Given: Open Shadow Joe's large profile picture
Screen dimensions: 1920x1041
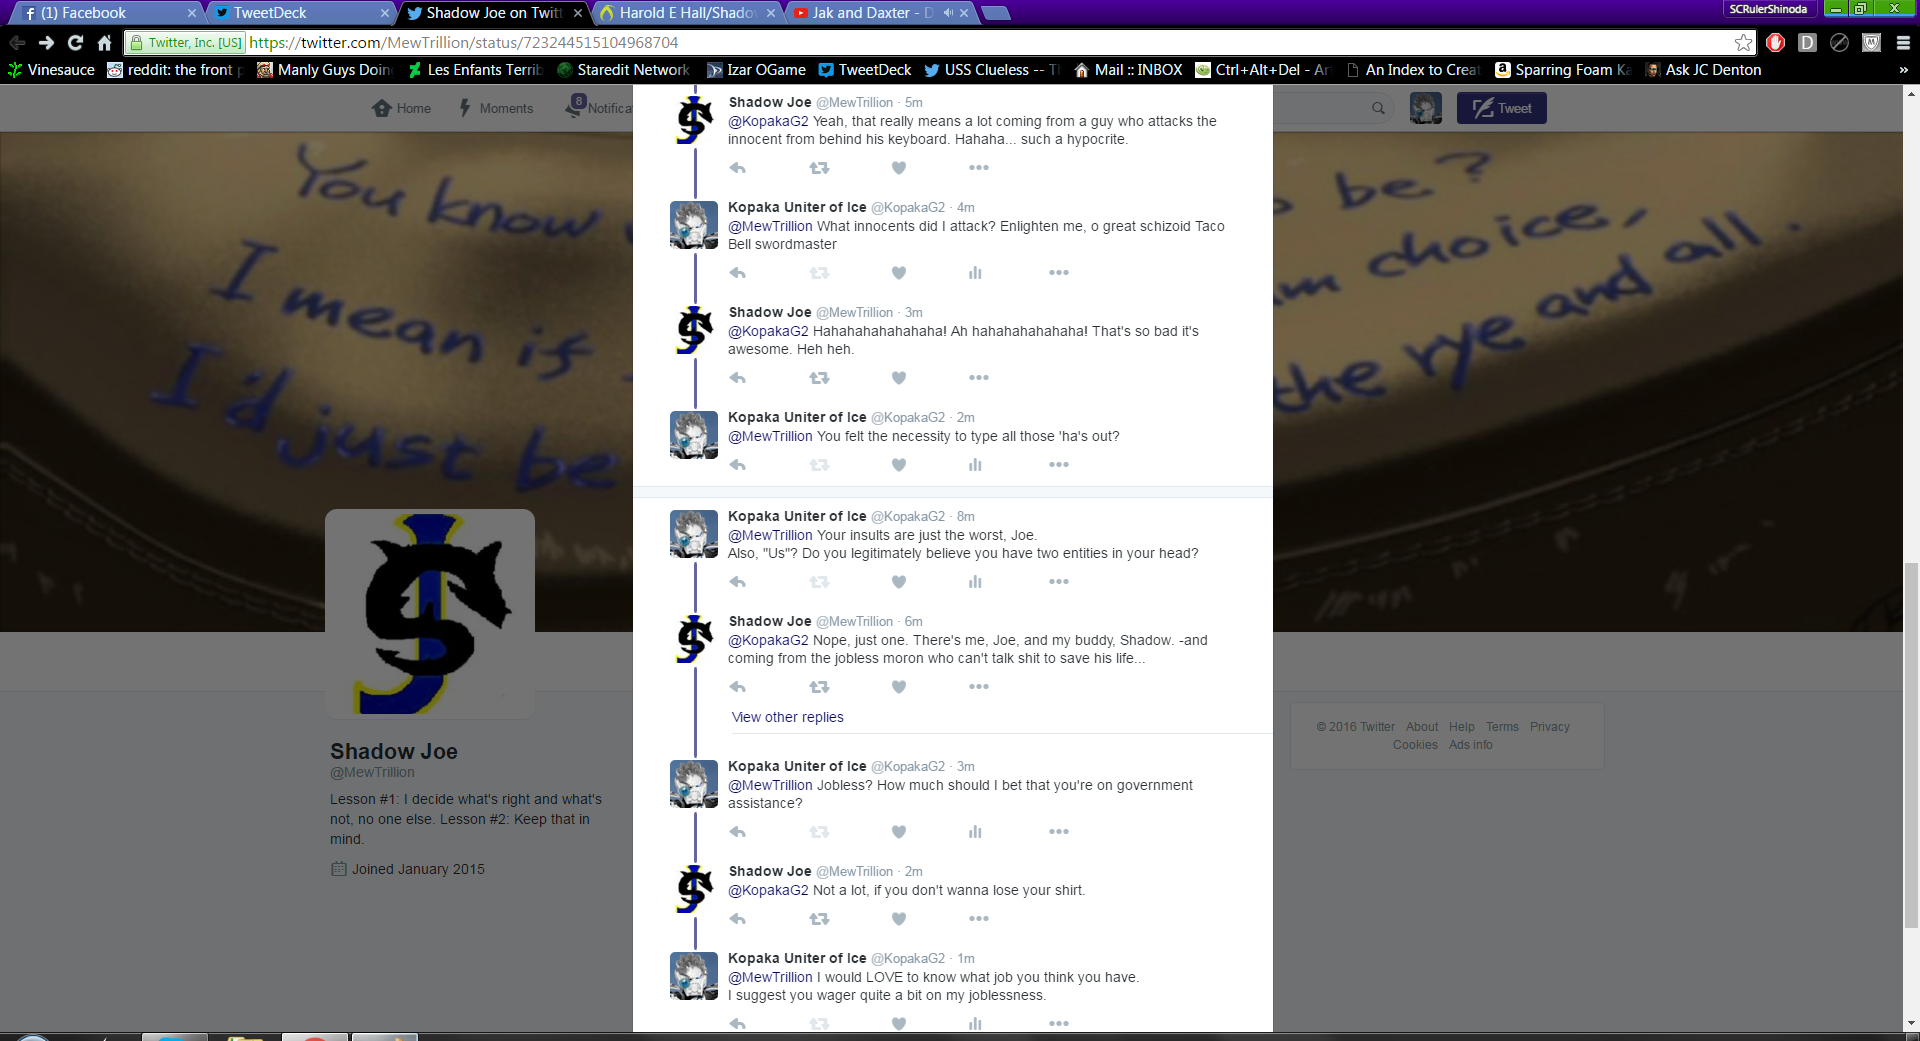Looking at the screenshot, I should (430, 613).
